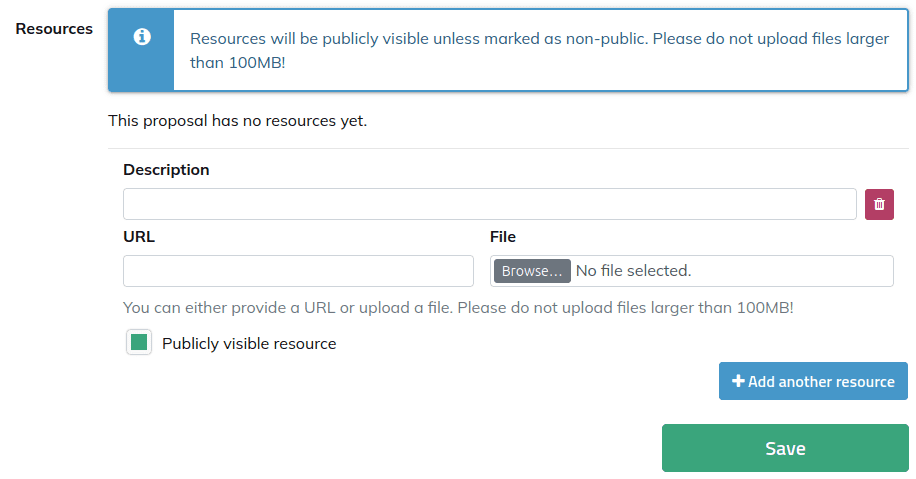Click the Browse… file button

[x=532, y=271]
